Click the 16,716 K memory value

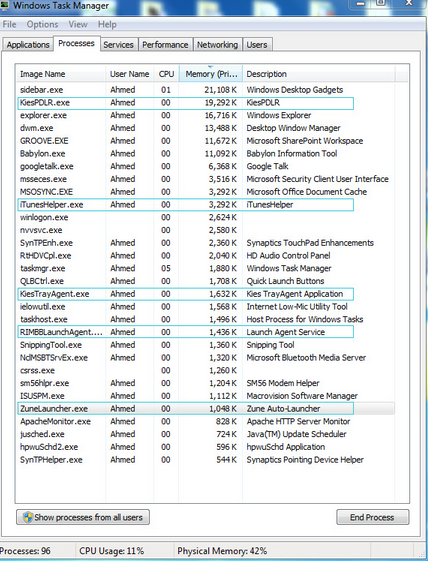click(x=220, y=115)
